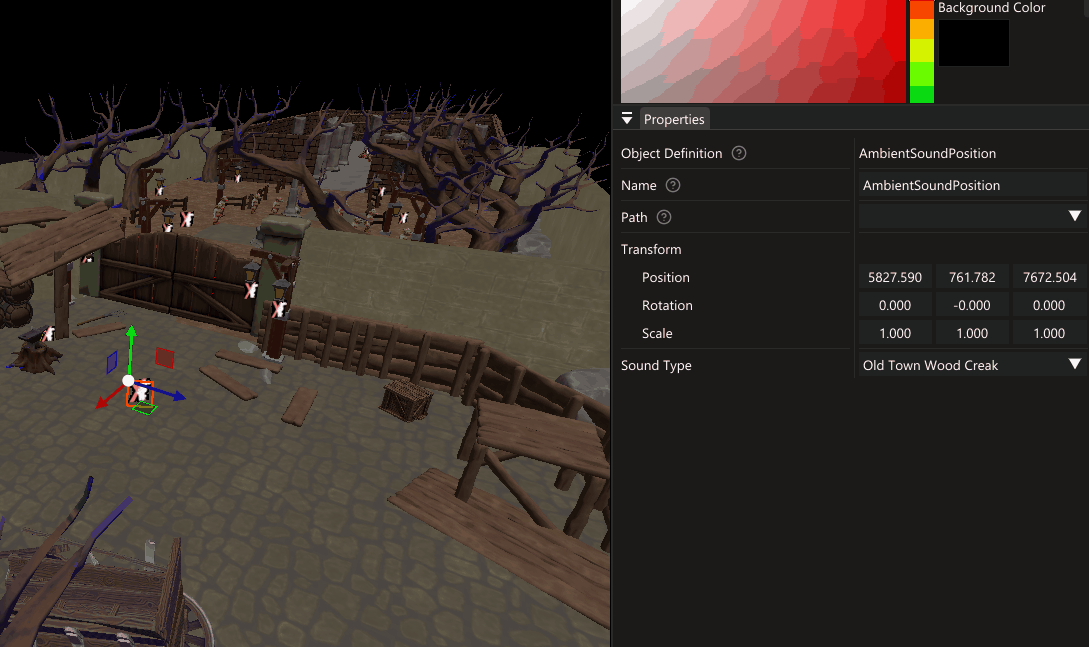Click the Name field with AmbientSoundPosition
This screenshot has width=1089, height=647.
970,185
